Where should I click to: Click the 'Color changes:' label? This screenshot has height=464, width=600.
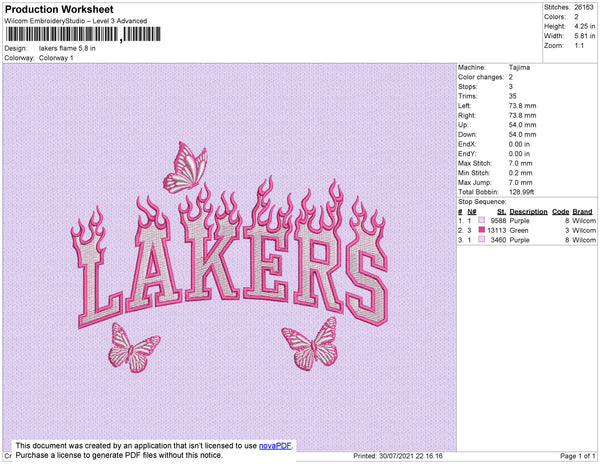[x=481, y=77]
